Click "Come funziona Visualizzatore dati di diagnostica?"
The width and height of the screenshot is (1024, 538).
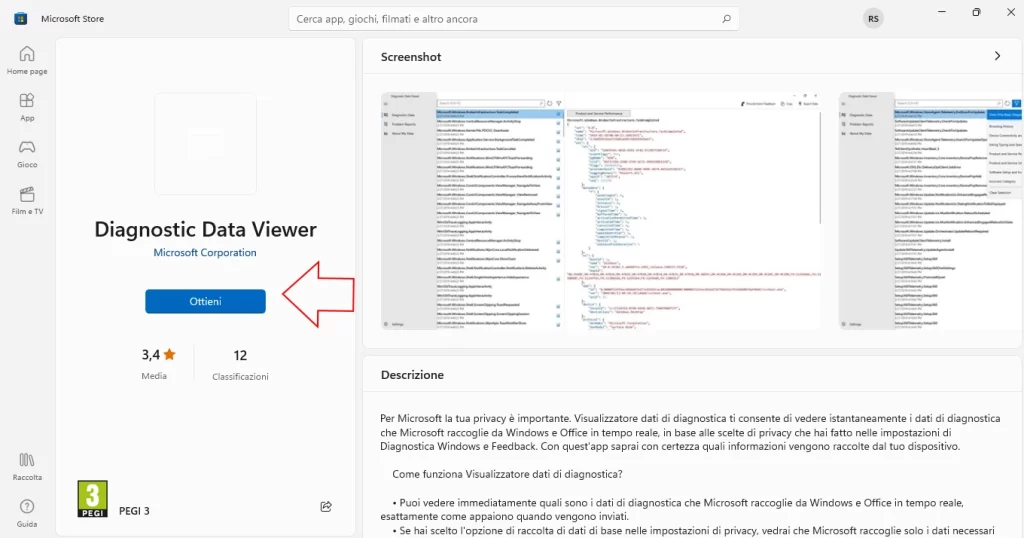(x=507, y=474)
